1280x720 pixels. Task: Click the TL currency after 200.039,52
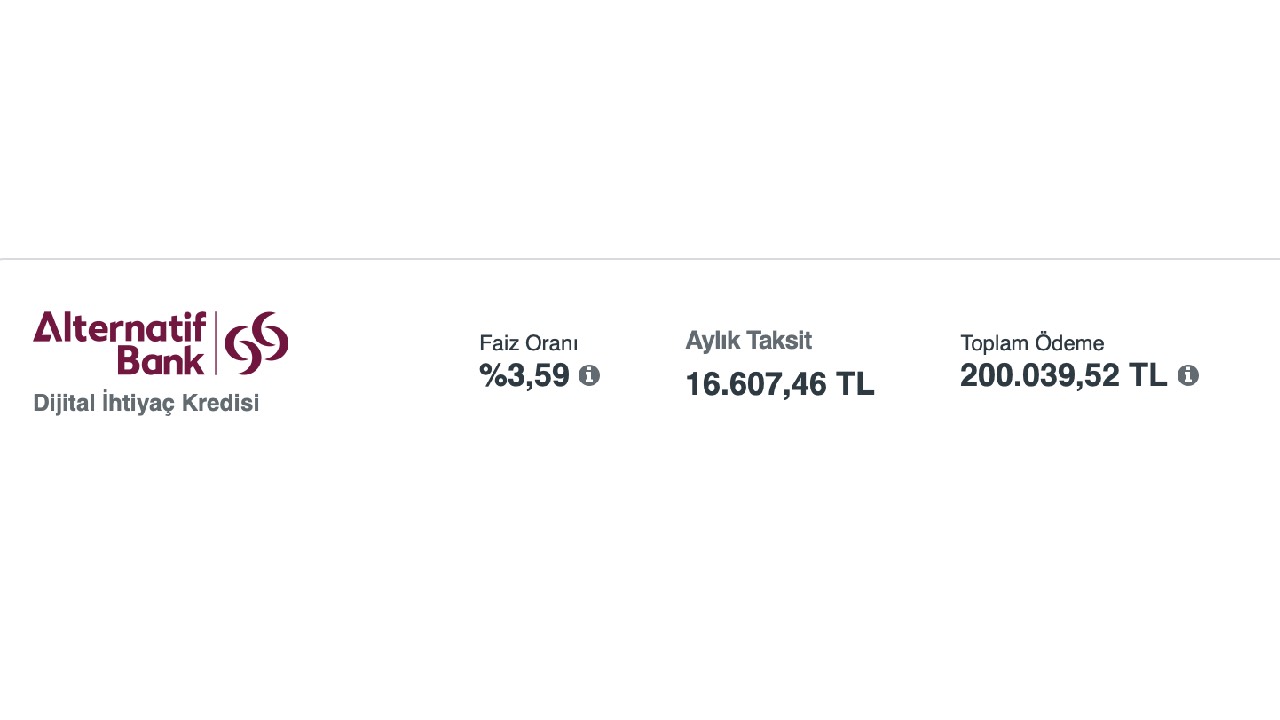coord(1148,375)
